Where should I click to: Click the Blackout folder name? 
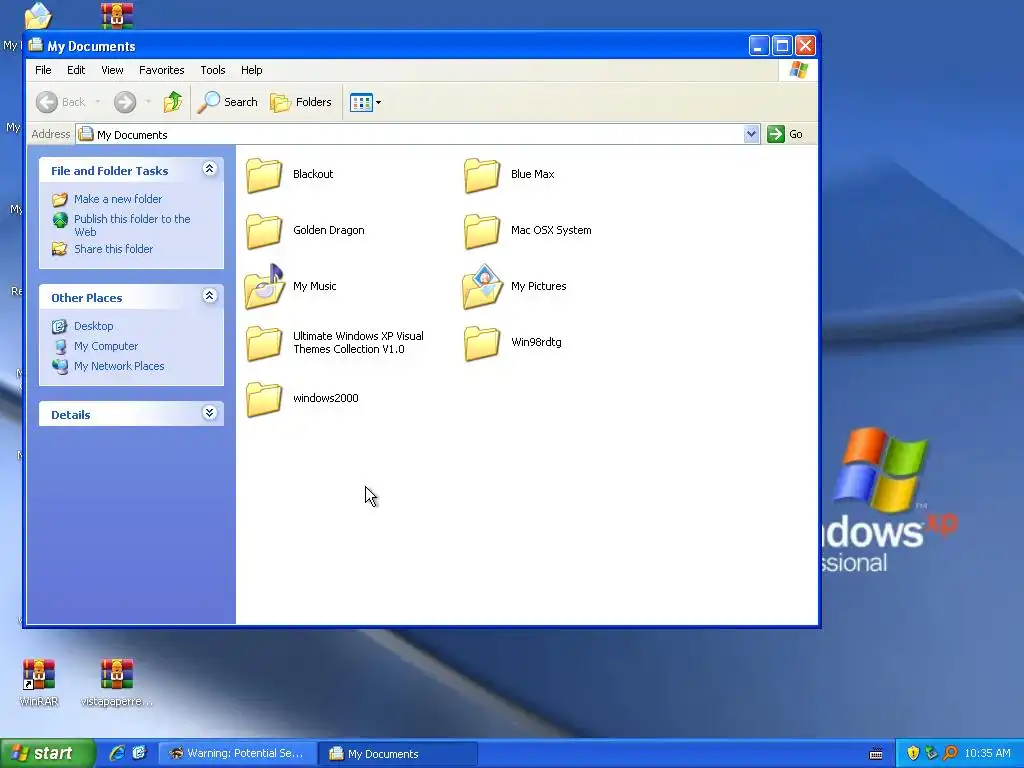point(313,174)
